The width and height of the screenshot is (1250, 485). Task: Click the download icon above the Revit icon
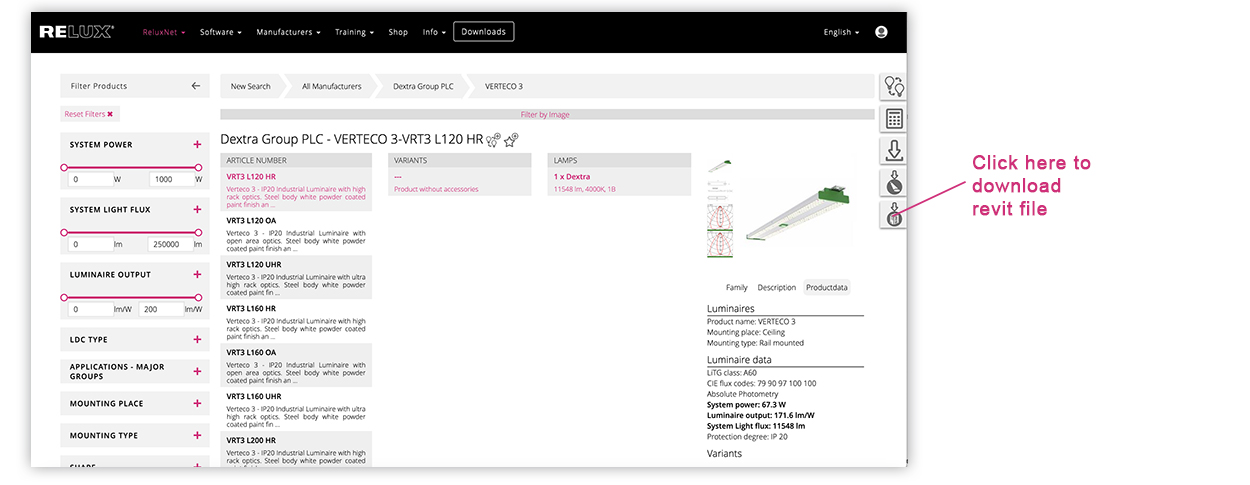[x=893, y=183]
